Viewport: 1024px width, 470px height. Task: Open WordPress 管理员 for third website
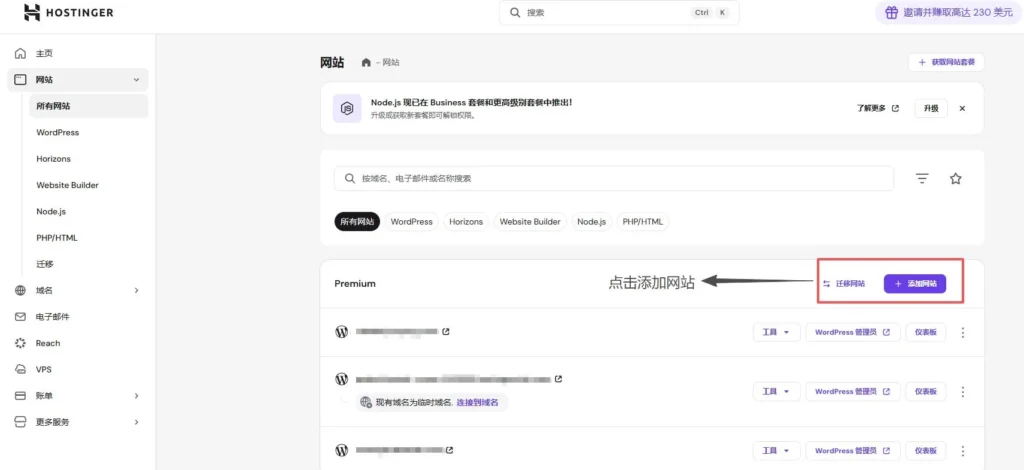pos(853,451)
